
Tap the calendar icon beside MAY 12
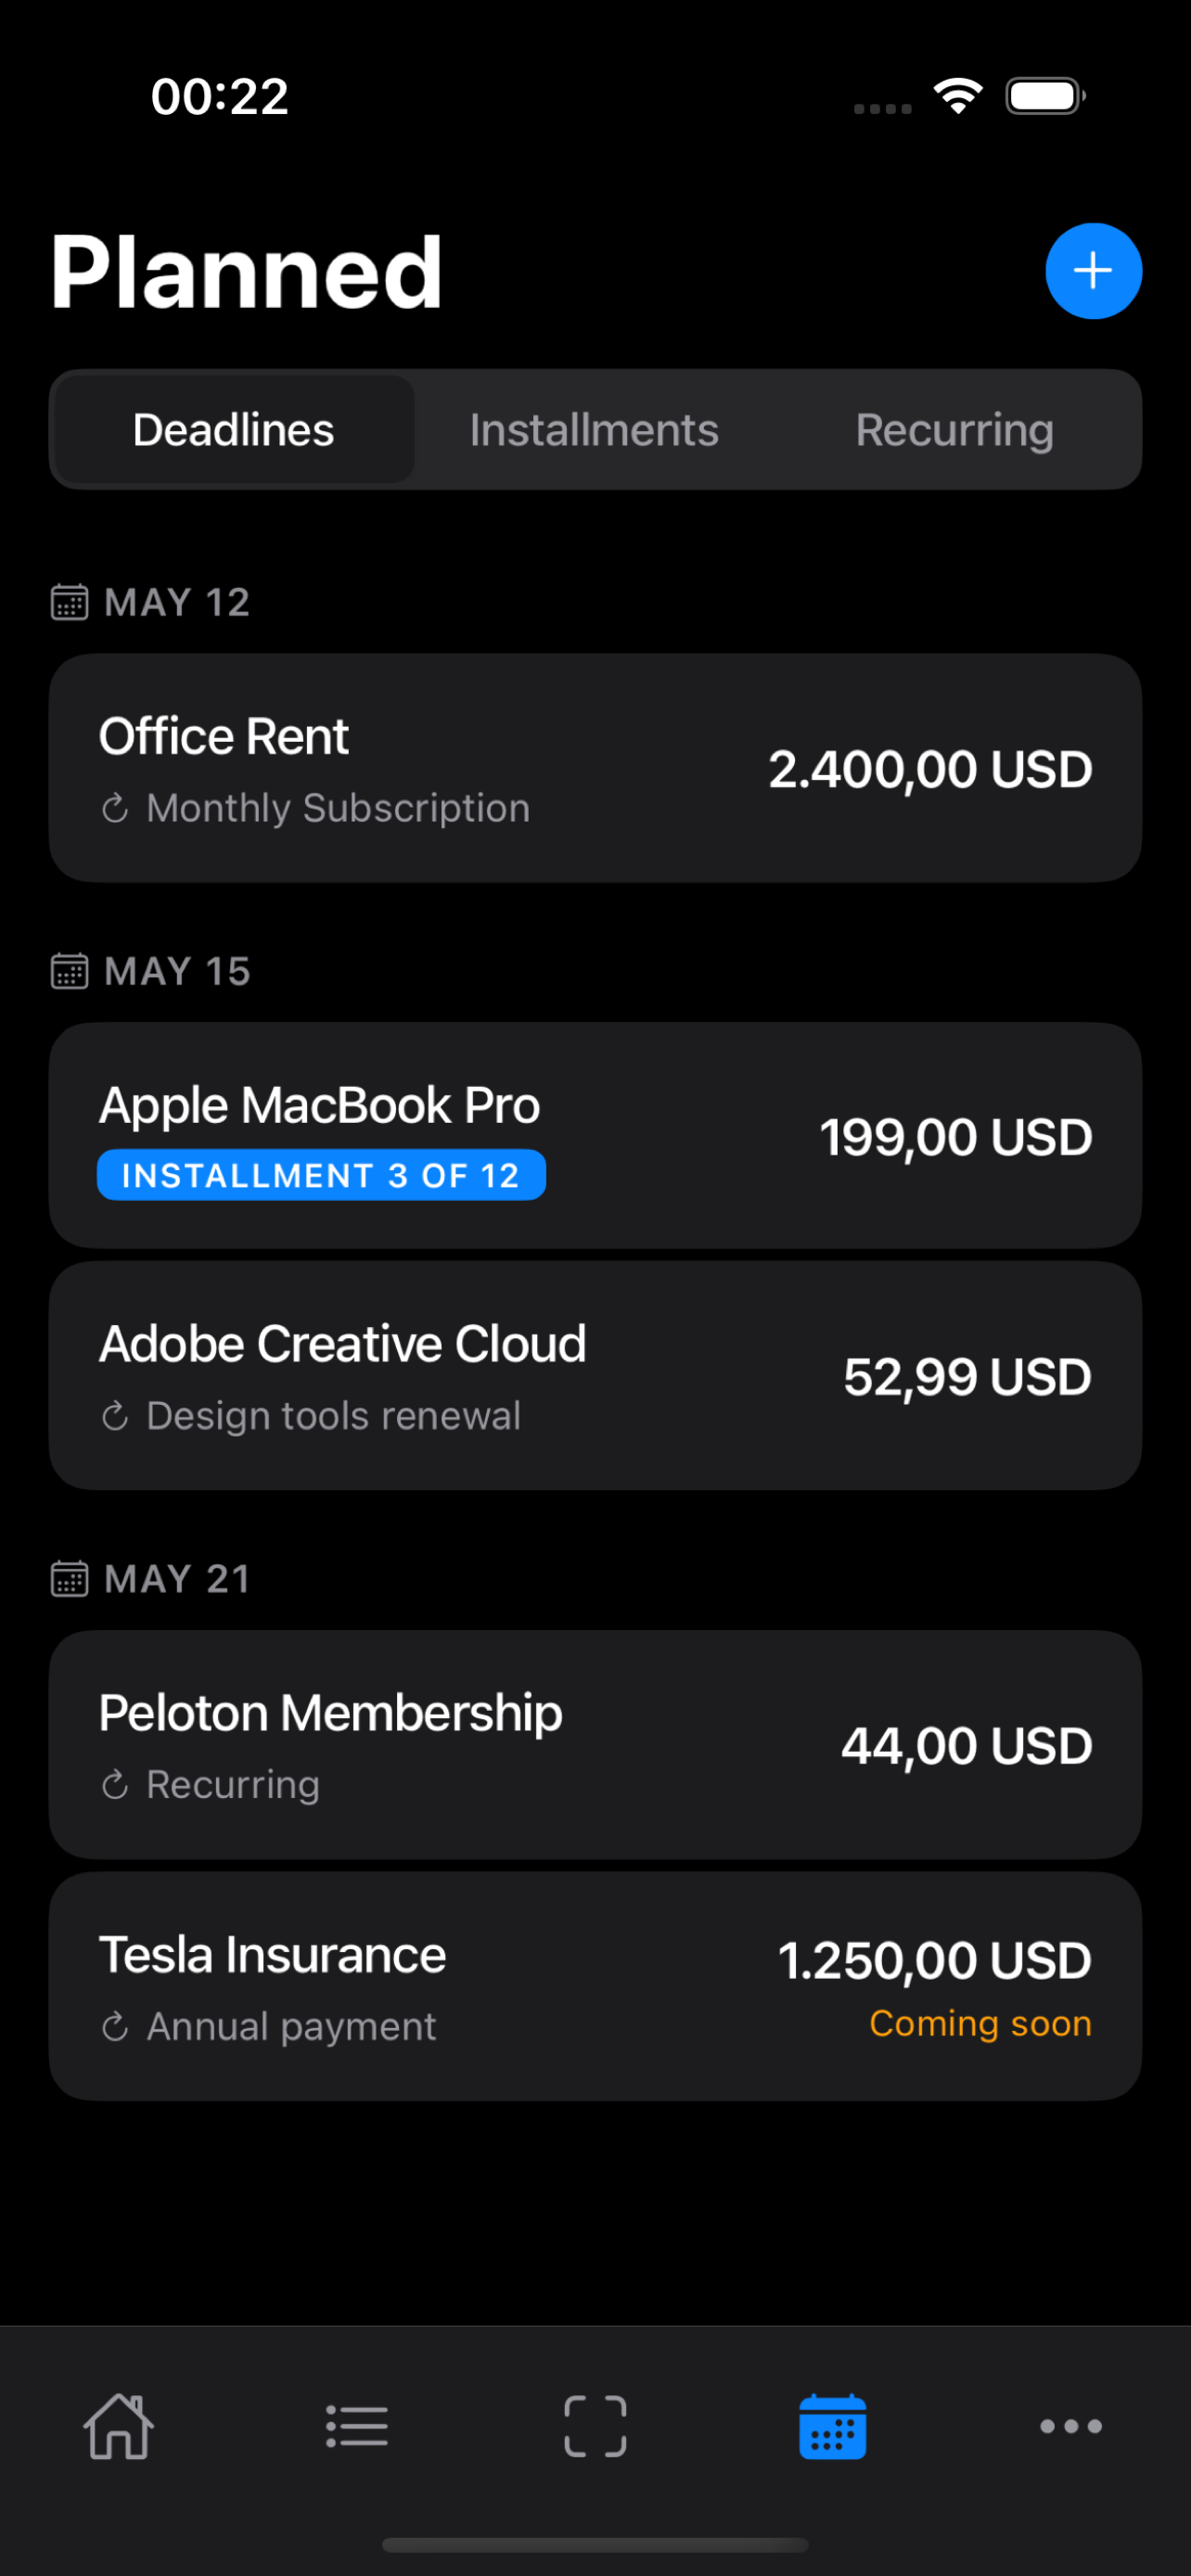(x=69, y=602)
